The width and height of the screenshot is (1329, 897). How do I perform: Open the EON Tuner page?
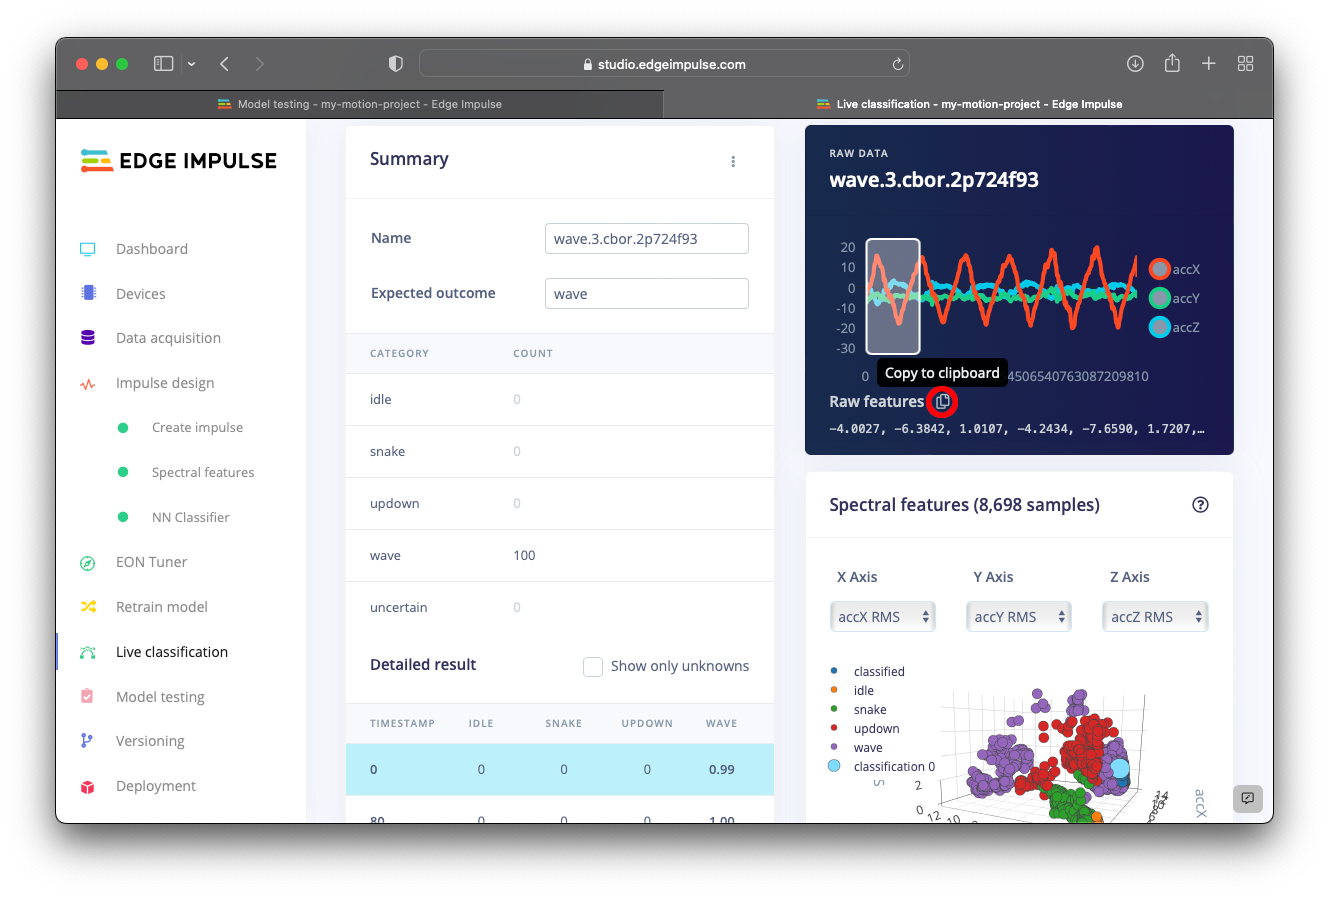(152, 562)
